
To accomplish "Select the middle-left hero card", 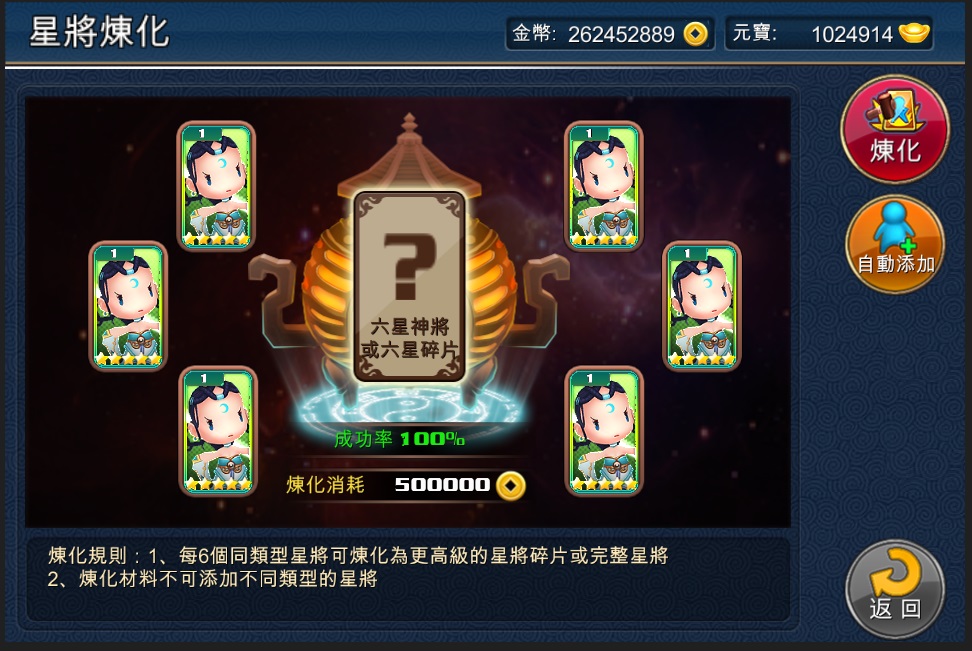I will [128, 306].
